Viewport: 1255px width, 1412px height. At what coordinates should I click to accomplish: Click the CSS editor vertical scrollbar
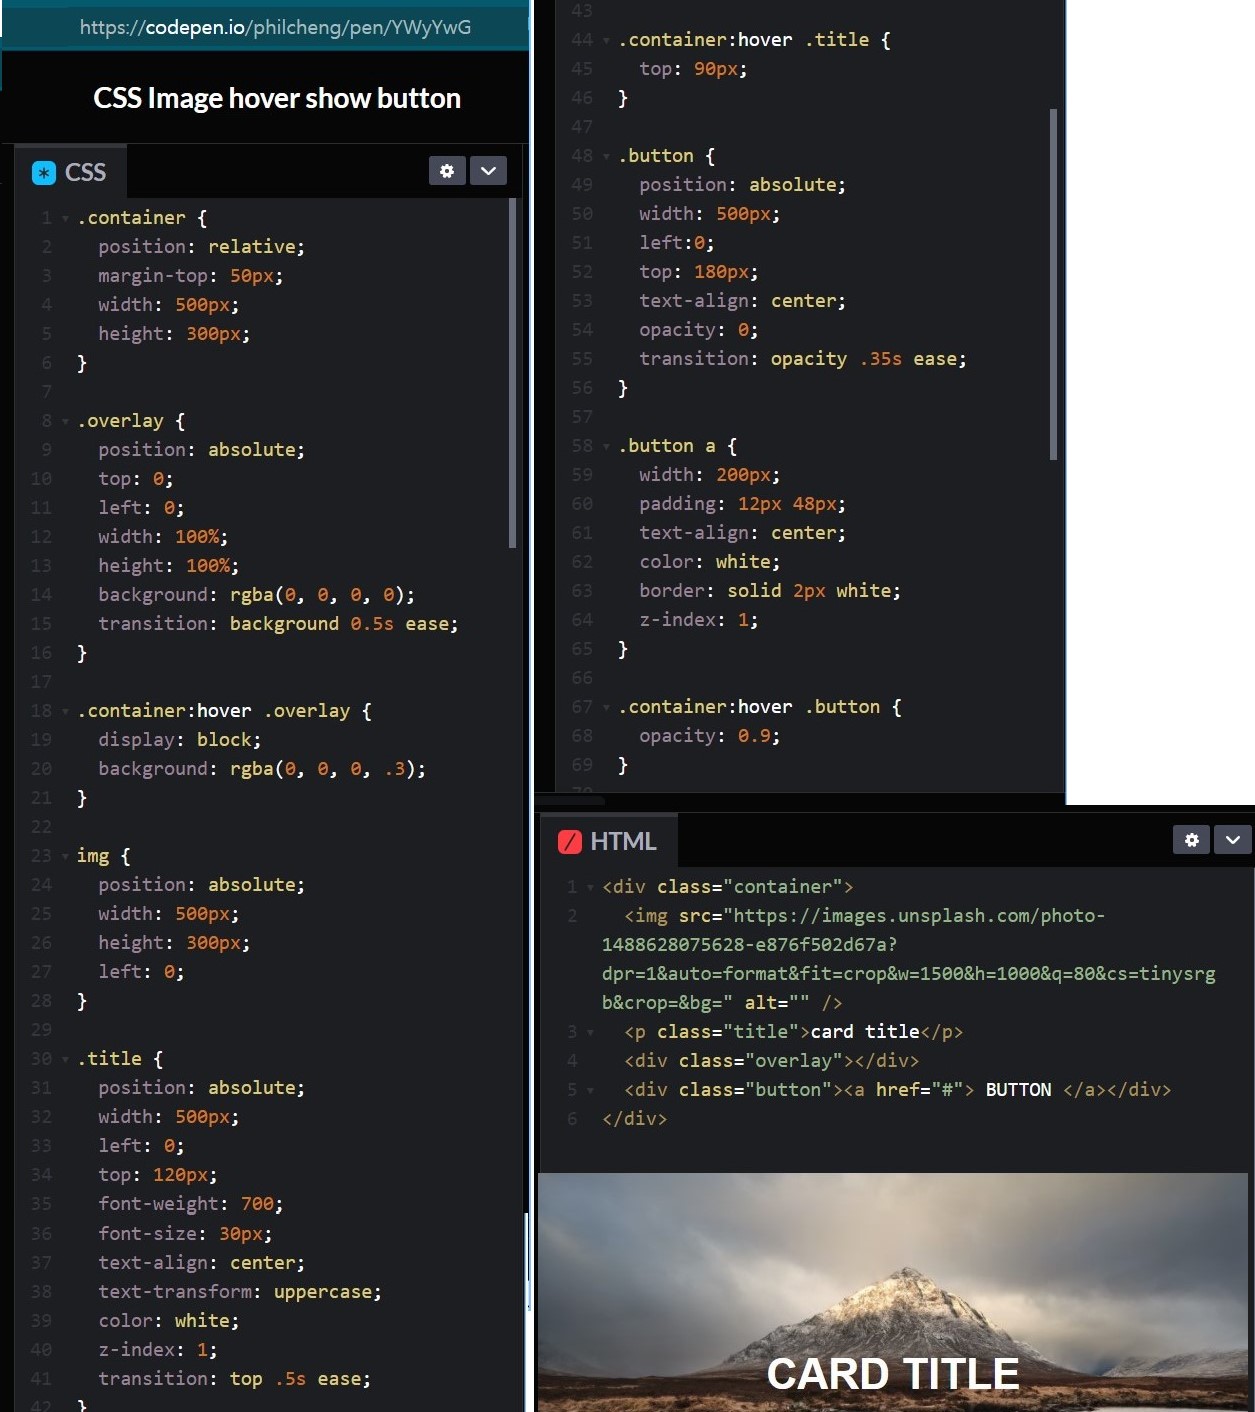[x=513, y=372]
